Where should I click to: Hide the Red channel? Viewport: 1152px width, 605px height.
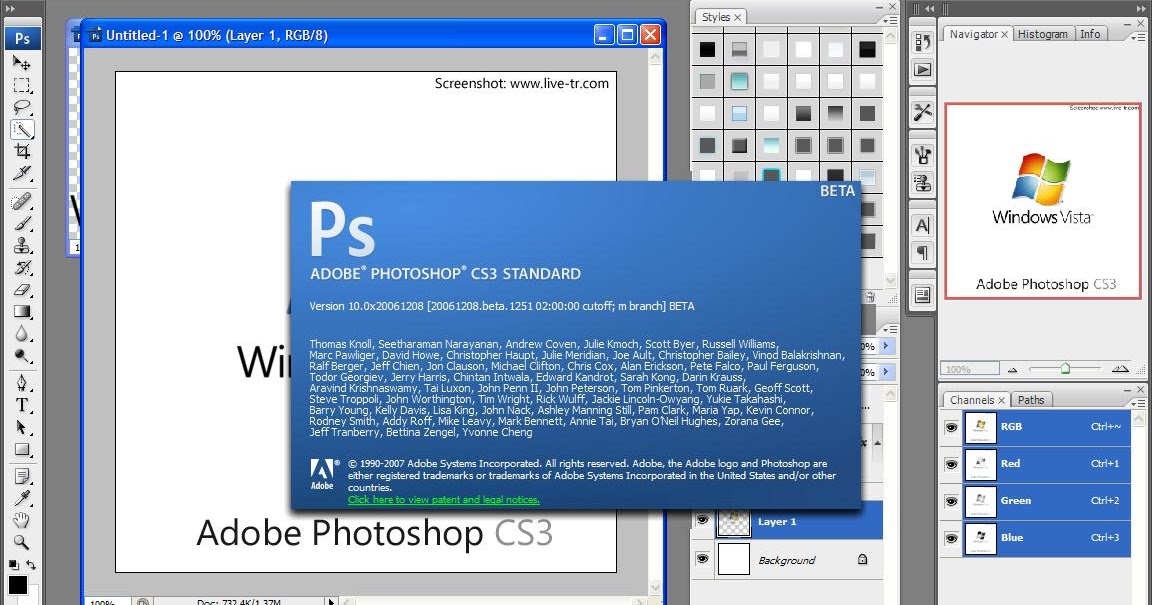pyautogui.click(x=951, y=464)
